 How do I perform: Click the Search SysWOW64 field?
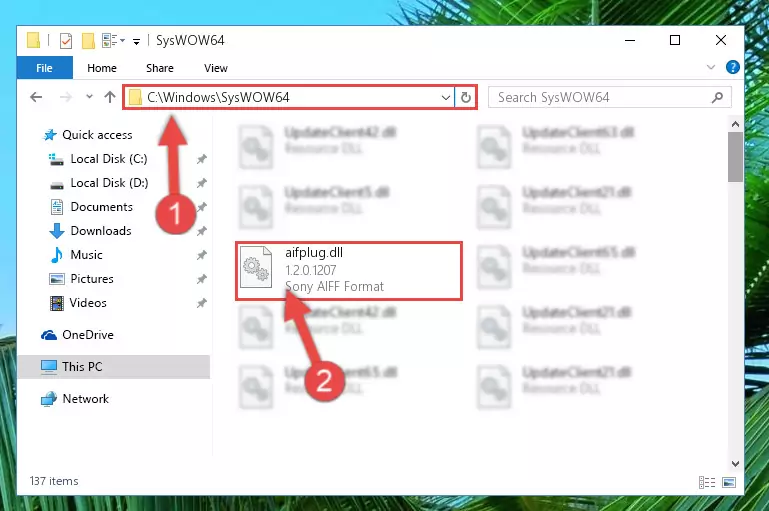610,97
